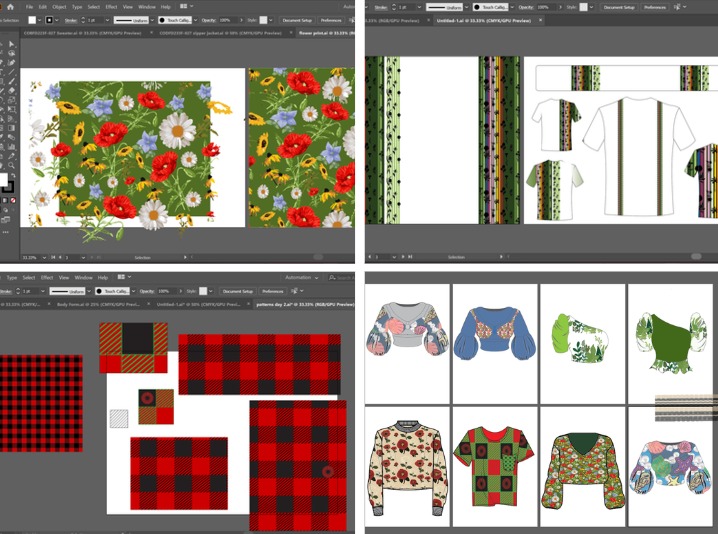Click Document Setup in the flower print window
This screenshot has width=718, height=534.
[296, 19]
